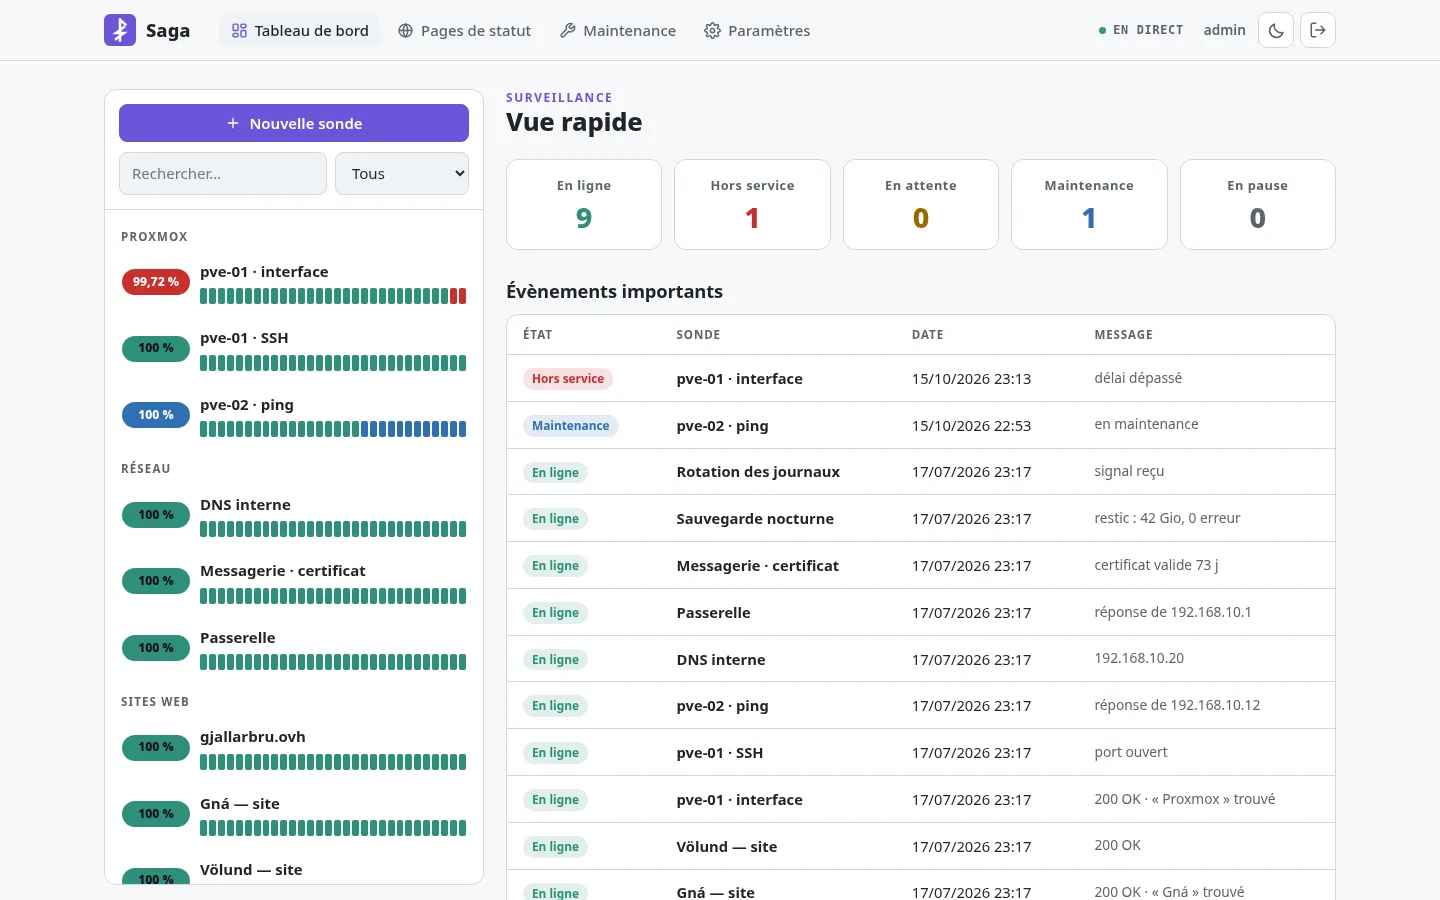The image size is (1440, 900).
Task: Select gjallarbru.ovh probe in sidebar
Action: [294, 749]
